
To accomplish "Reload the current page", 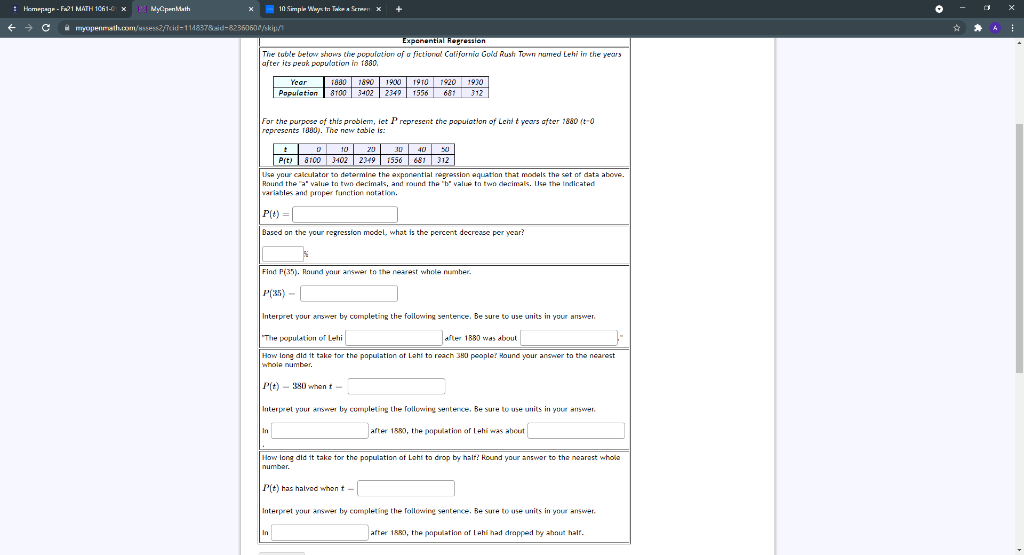I will point(46,27).
